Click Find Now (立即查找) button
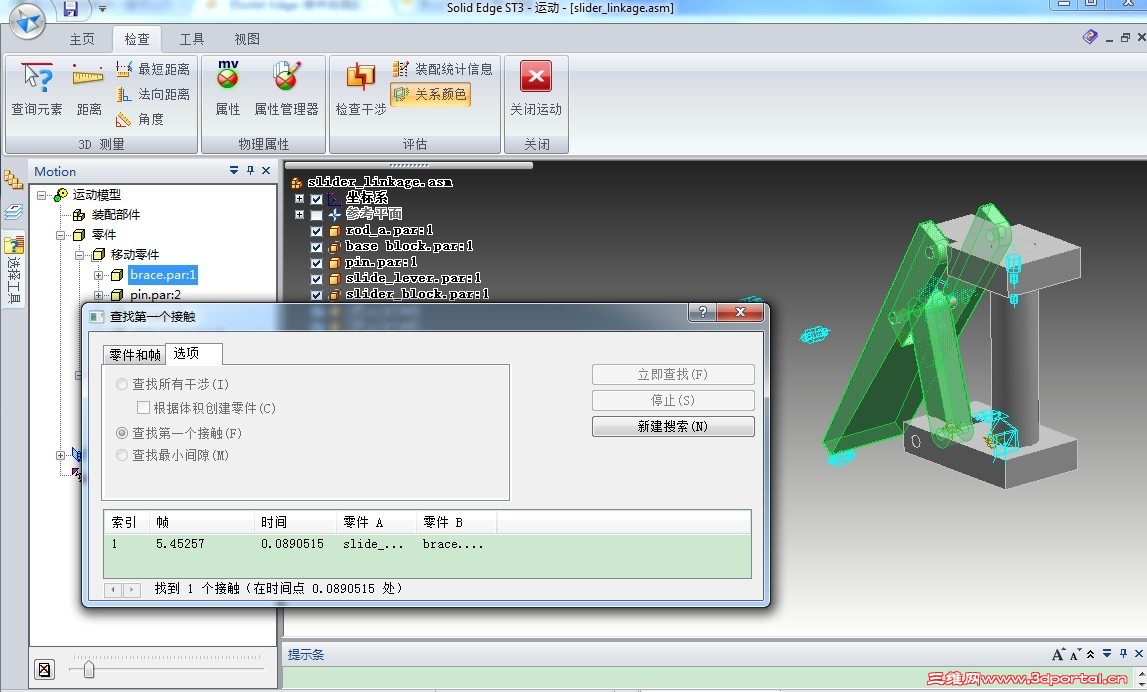The image size is (1147, 692). [x=673, y=375]
